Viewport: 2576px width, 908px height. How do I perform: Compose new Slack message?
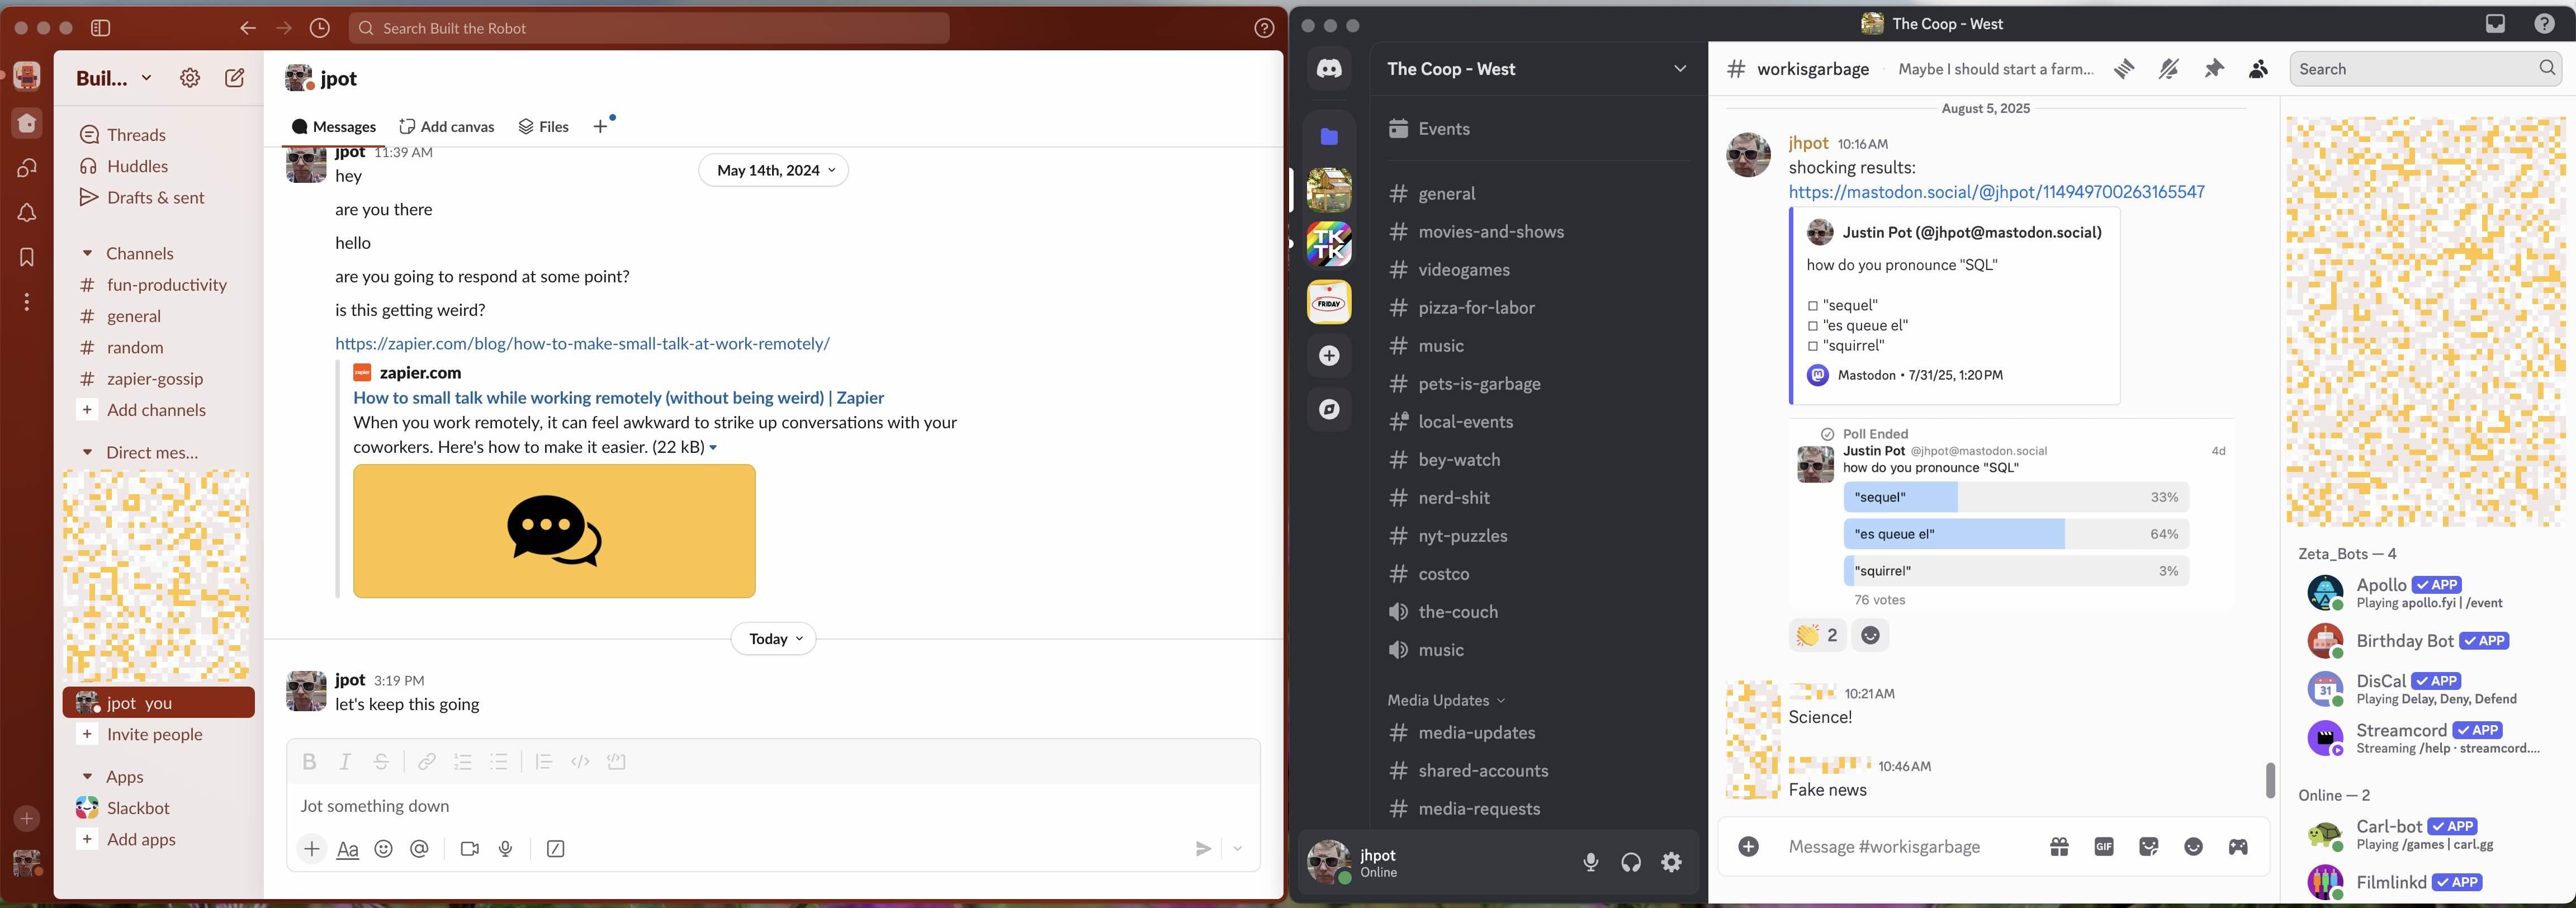235,78
